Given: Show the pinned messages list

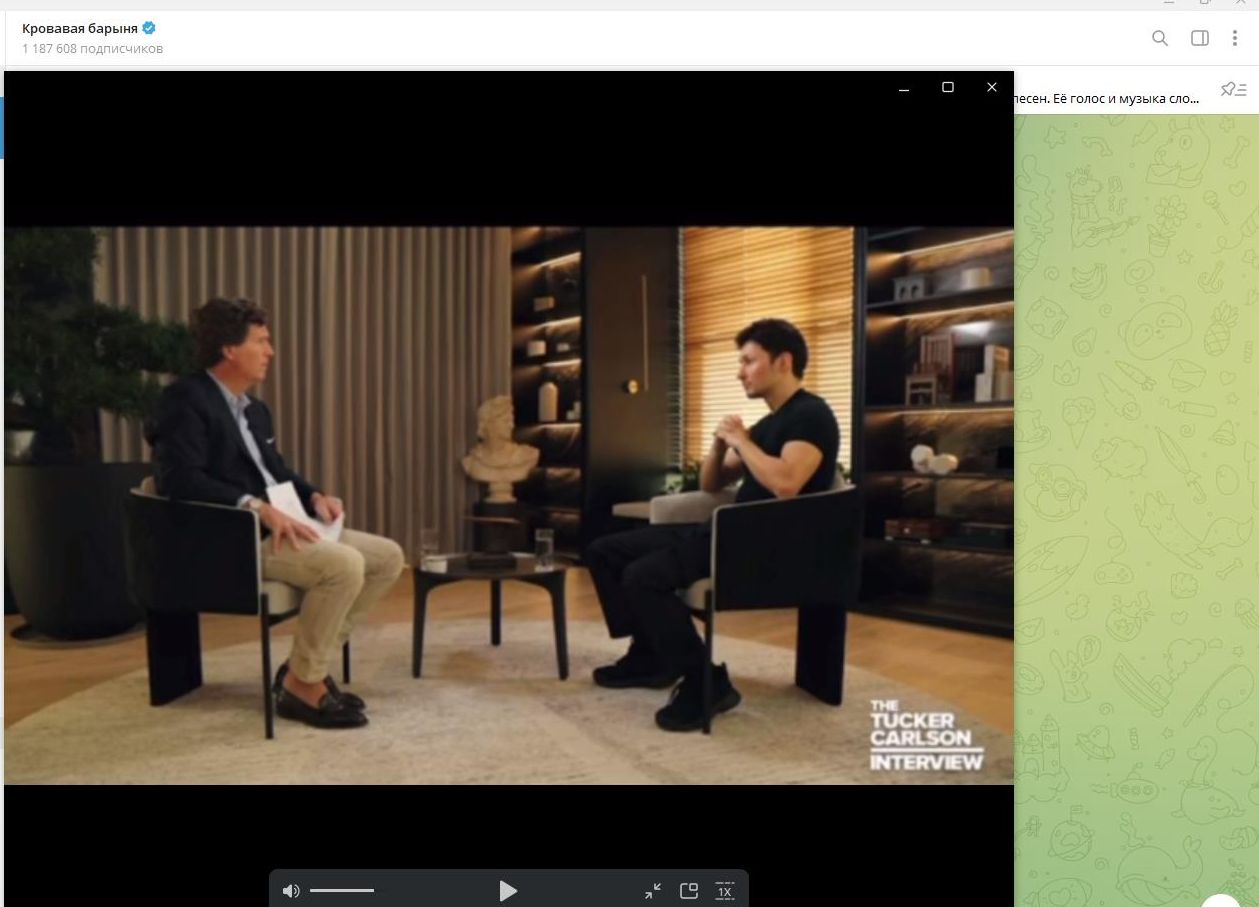Looking at the screenshot, I should coord(1234,90).
